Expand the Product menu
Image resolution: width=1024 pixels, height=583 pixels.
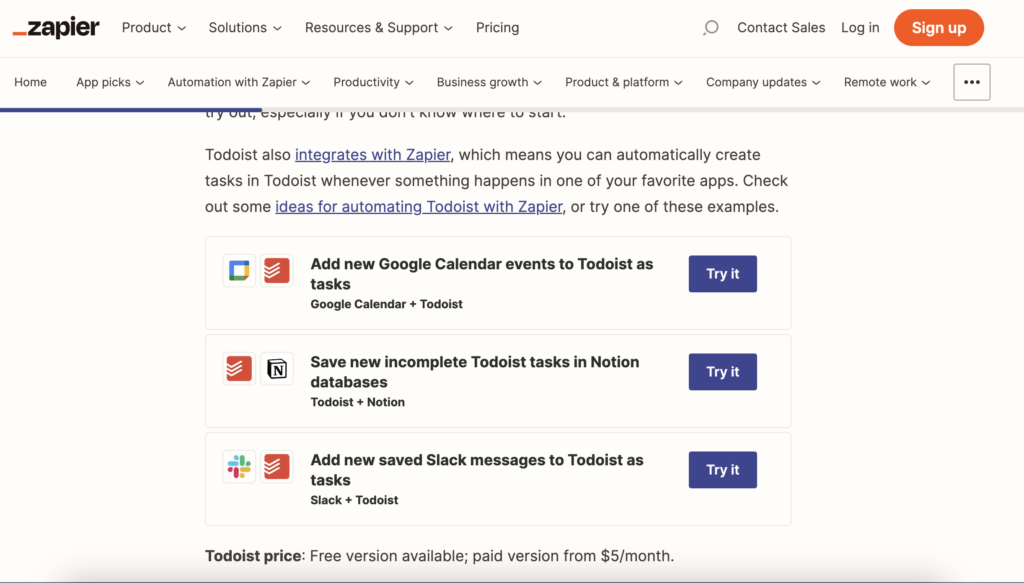point(153,27)
